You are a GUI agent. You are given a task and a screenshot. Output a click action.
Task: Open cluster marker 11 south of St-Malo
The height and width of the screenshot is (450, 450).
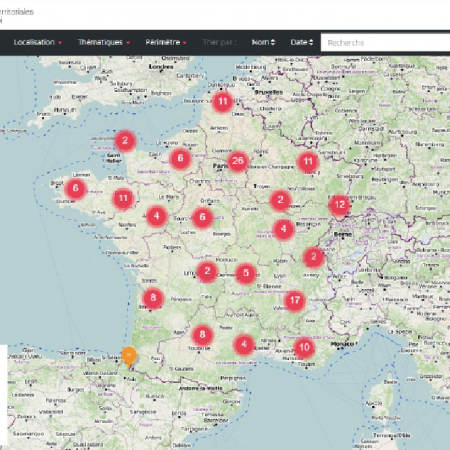tap(123, 199)
